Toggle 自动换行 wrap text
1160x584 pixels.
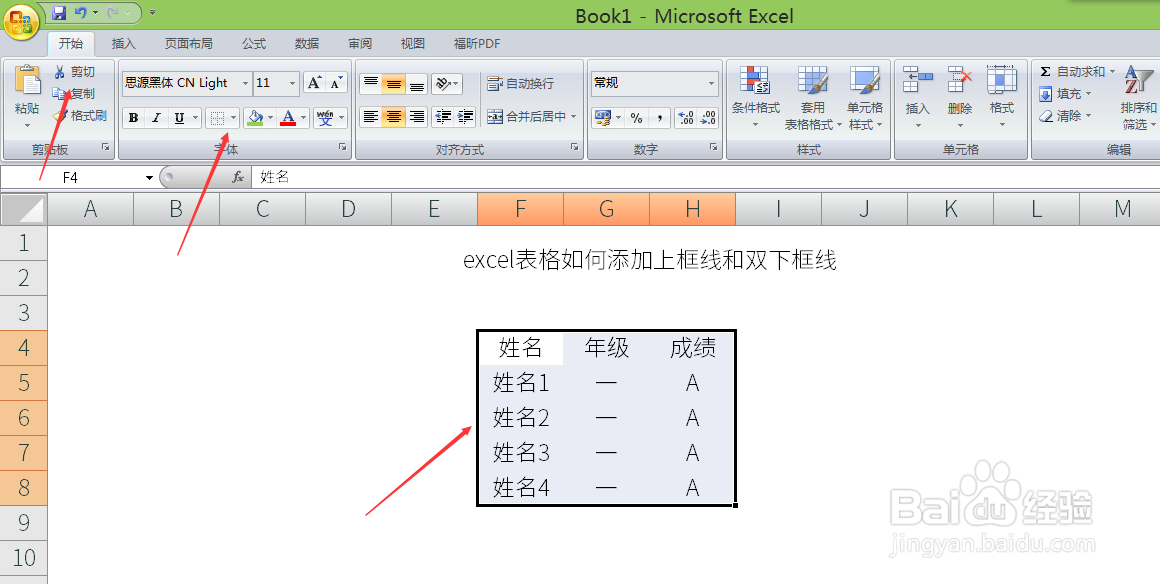coord(520,84)
